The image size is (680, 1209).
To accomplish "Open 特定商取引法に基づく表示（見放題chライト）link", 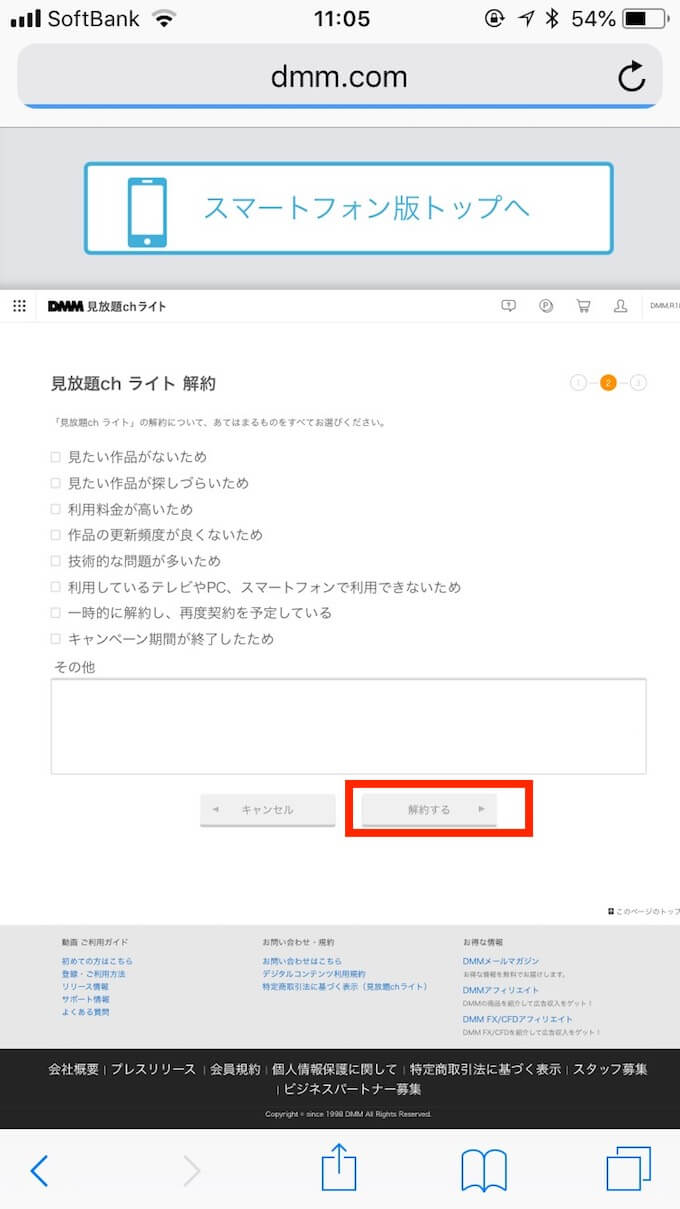I will pyautogui.click(x=345, y=987).
